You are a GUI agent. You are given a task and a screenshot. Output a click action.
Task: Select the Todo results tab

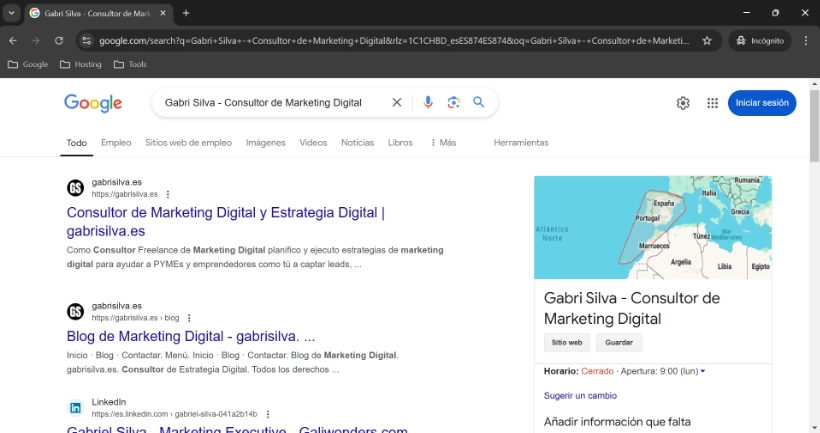point(76,143)
